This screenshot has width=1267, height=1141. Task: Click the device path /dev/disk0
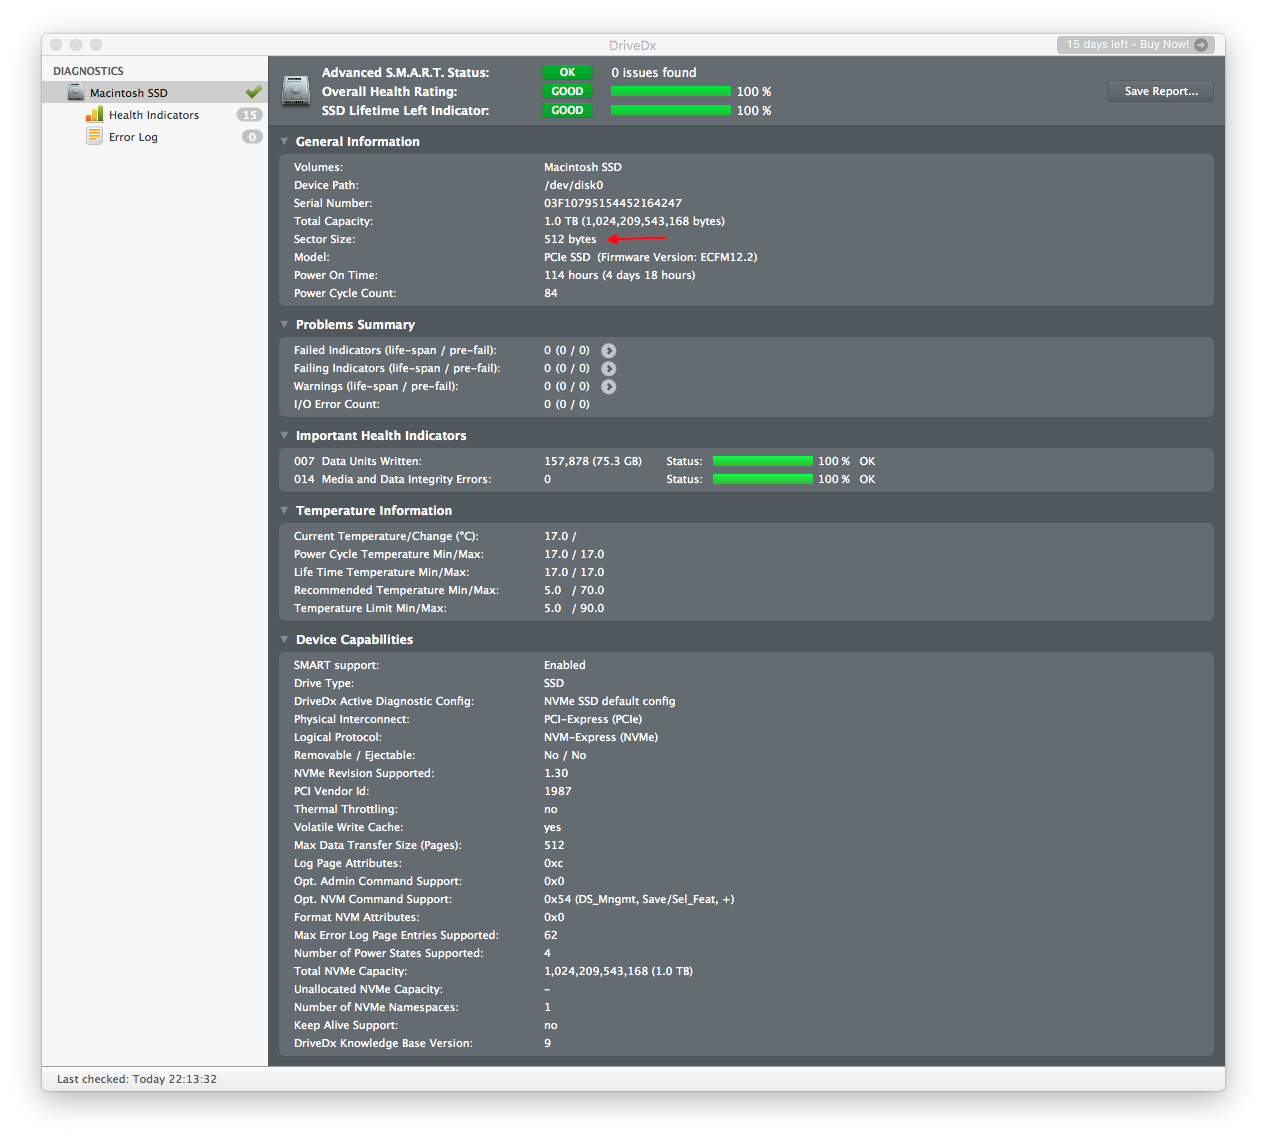tap(574, 185)
